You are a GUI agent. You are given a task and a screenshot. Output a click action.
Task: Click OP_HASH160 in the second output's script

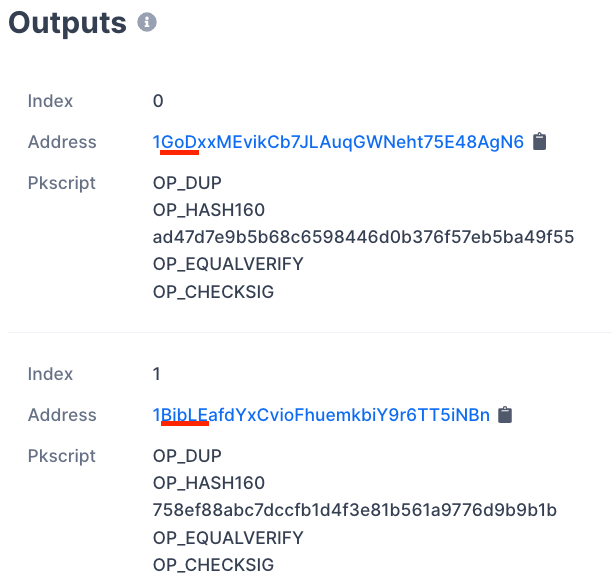[209, 483]
